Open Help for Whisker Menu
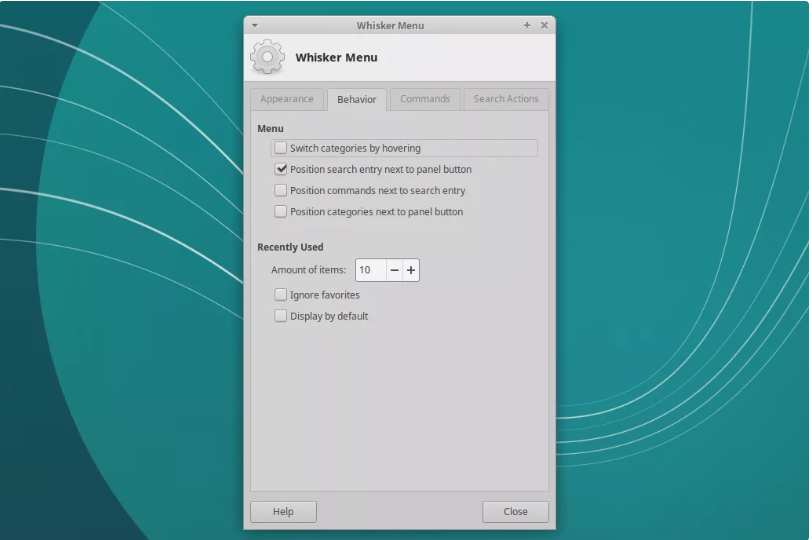812x540 pixels. click(283, 512)
